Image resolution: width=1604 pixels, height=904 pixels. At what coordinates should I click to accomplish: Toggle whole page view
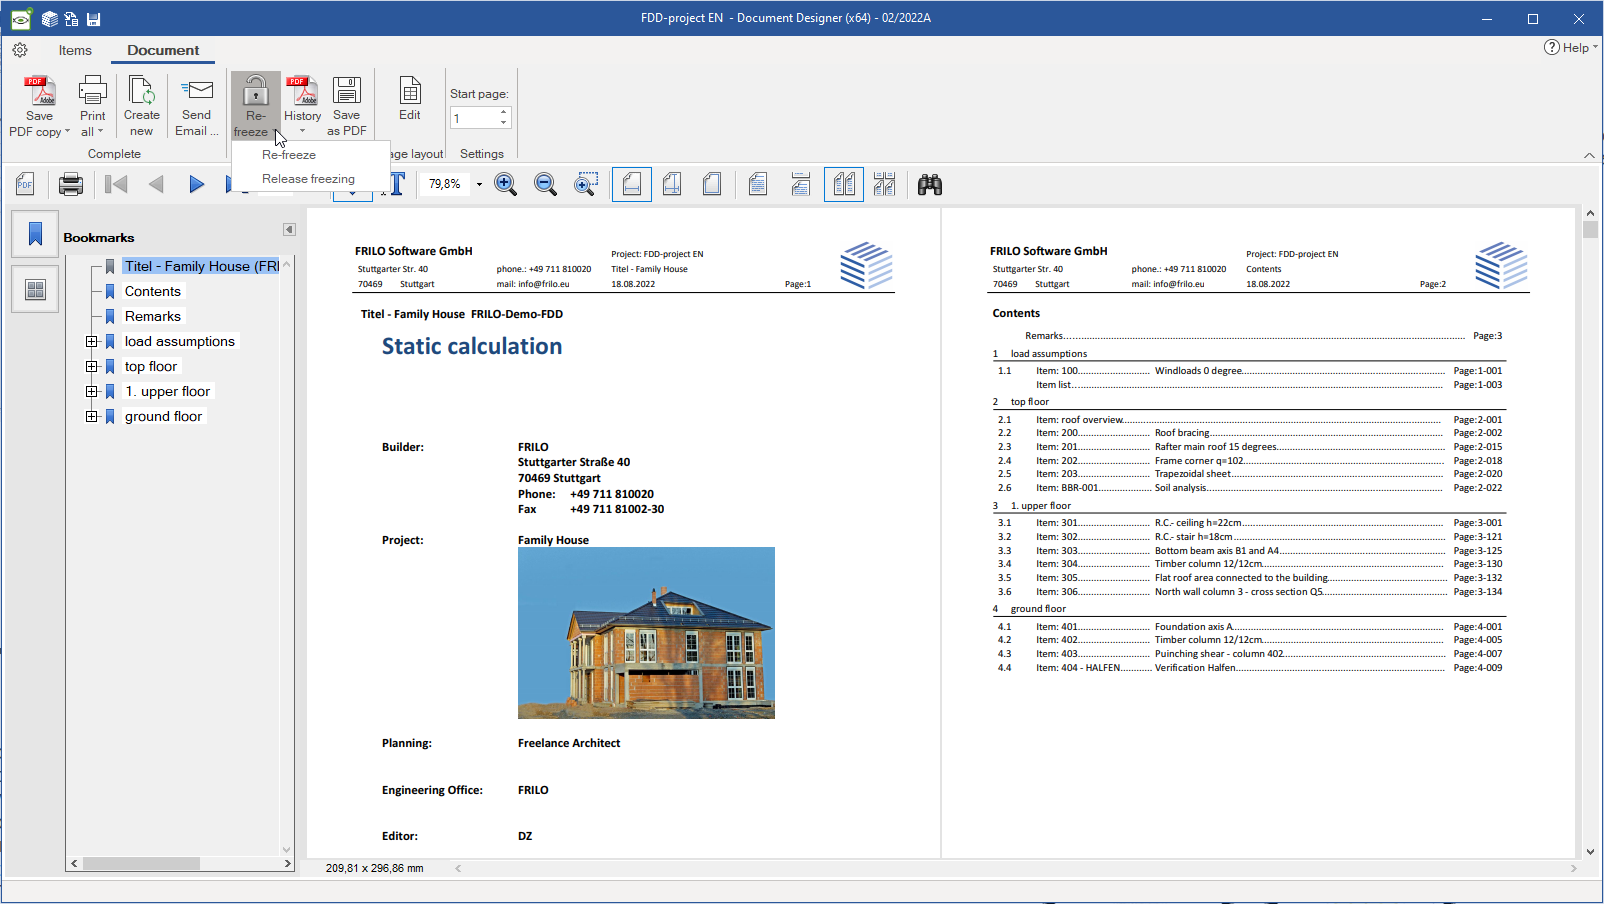tap(712, 184)
